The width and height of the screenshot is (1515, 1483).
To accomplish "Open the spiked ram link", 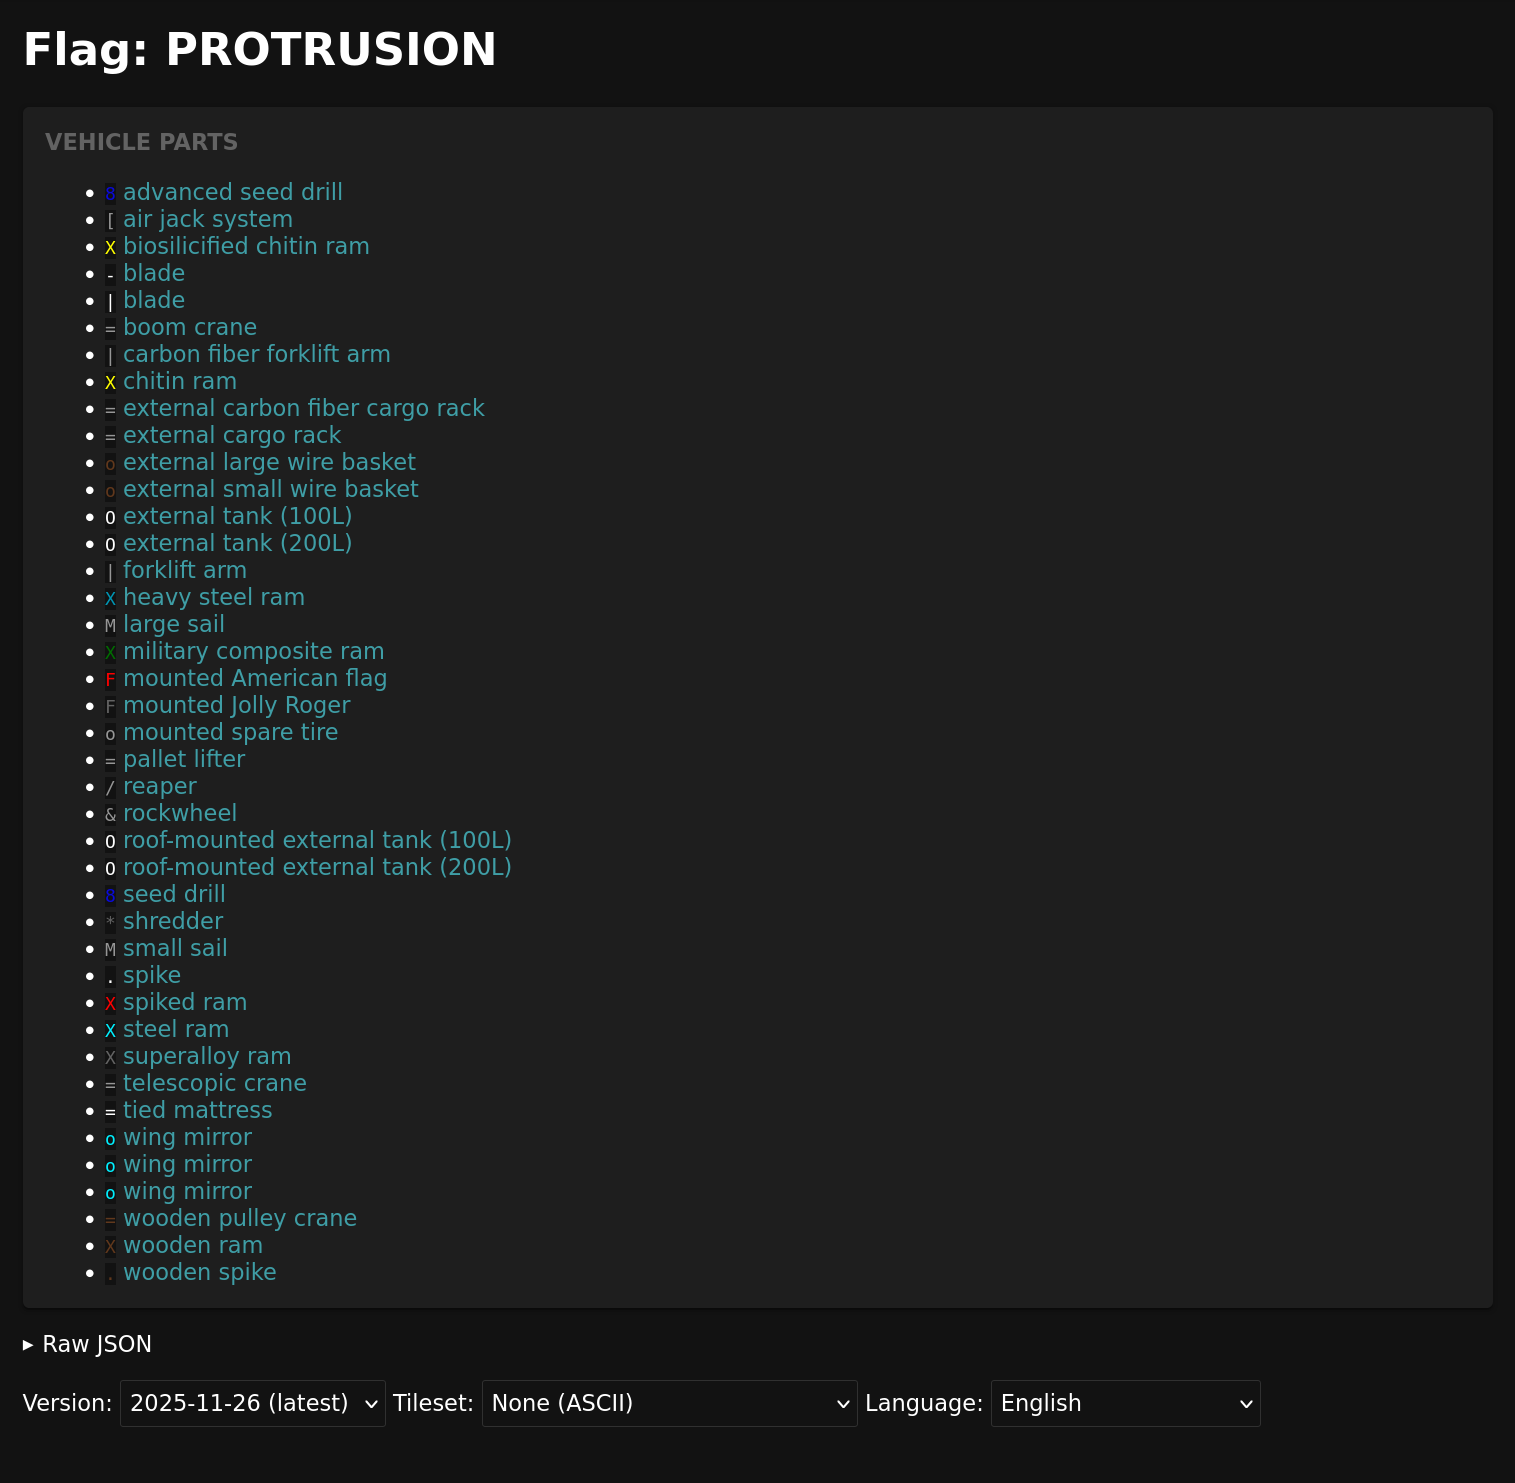I will 185,1002.
